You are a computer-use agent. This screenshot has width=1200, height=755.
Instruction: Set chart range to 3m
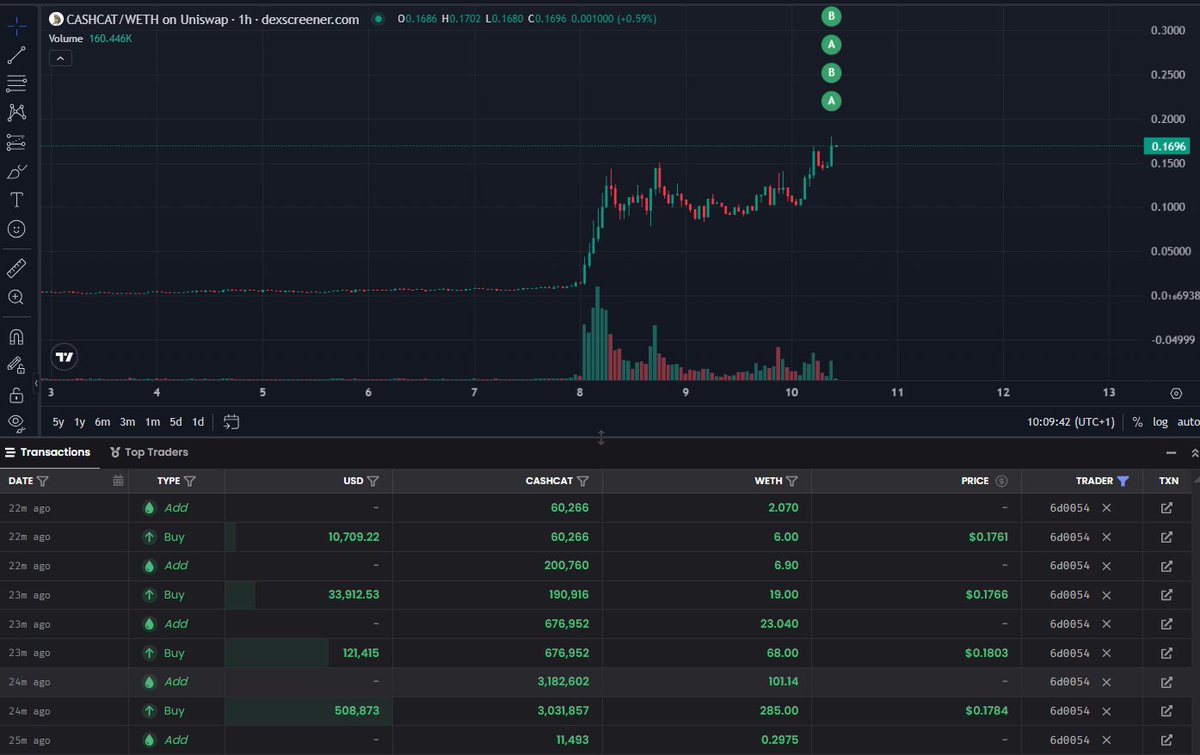pos(128,422)
